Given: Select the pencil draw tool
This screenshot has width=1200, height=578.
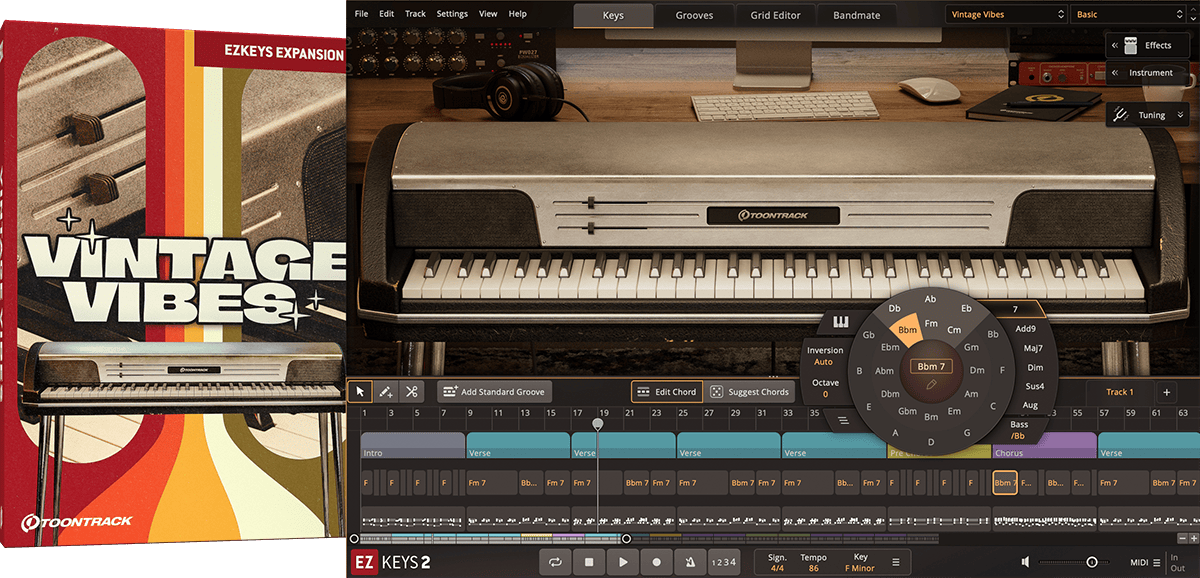Looking at the screenshot, I should 386,392.
